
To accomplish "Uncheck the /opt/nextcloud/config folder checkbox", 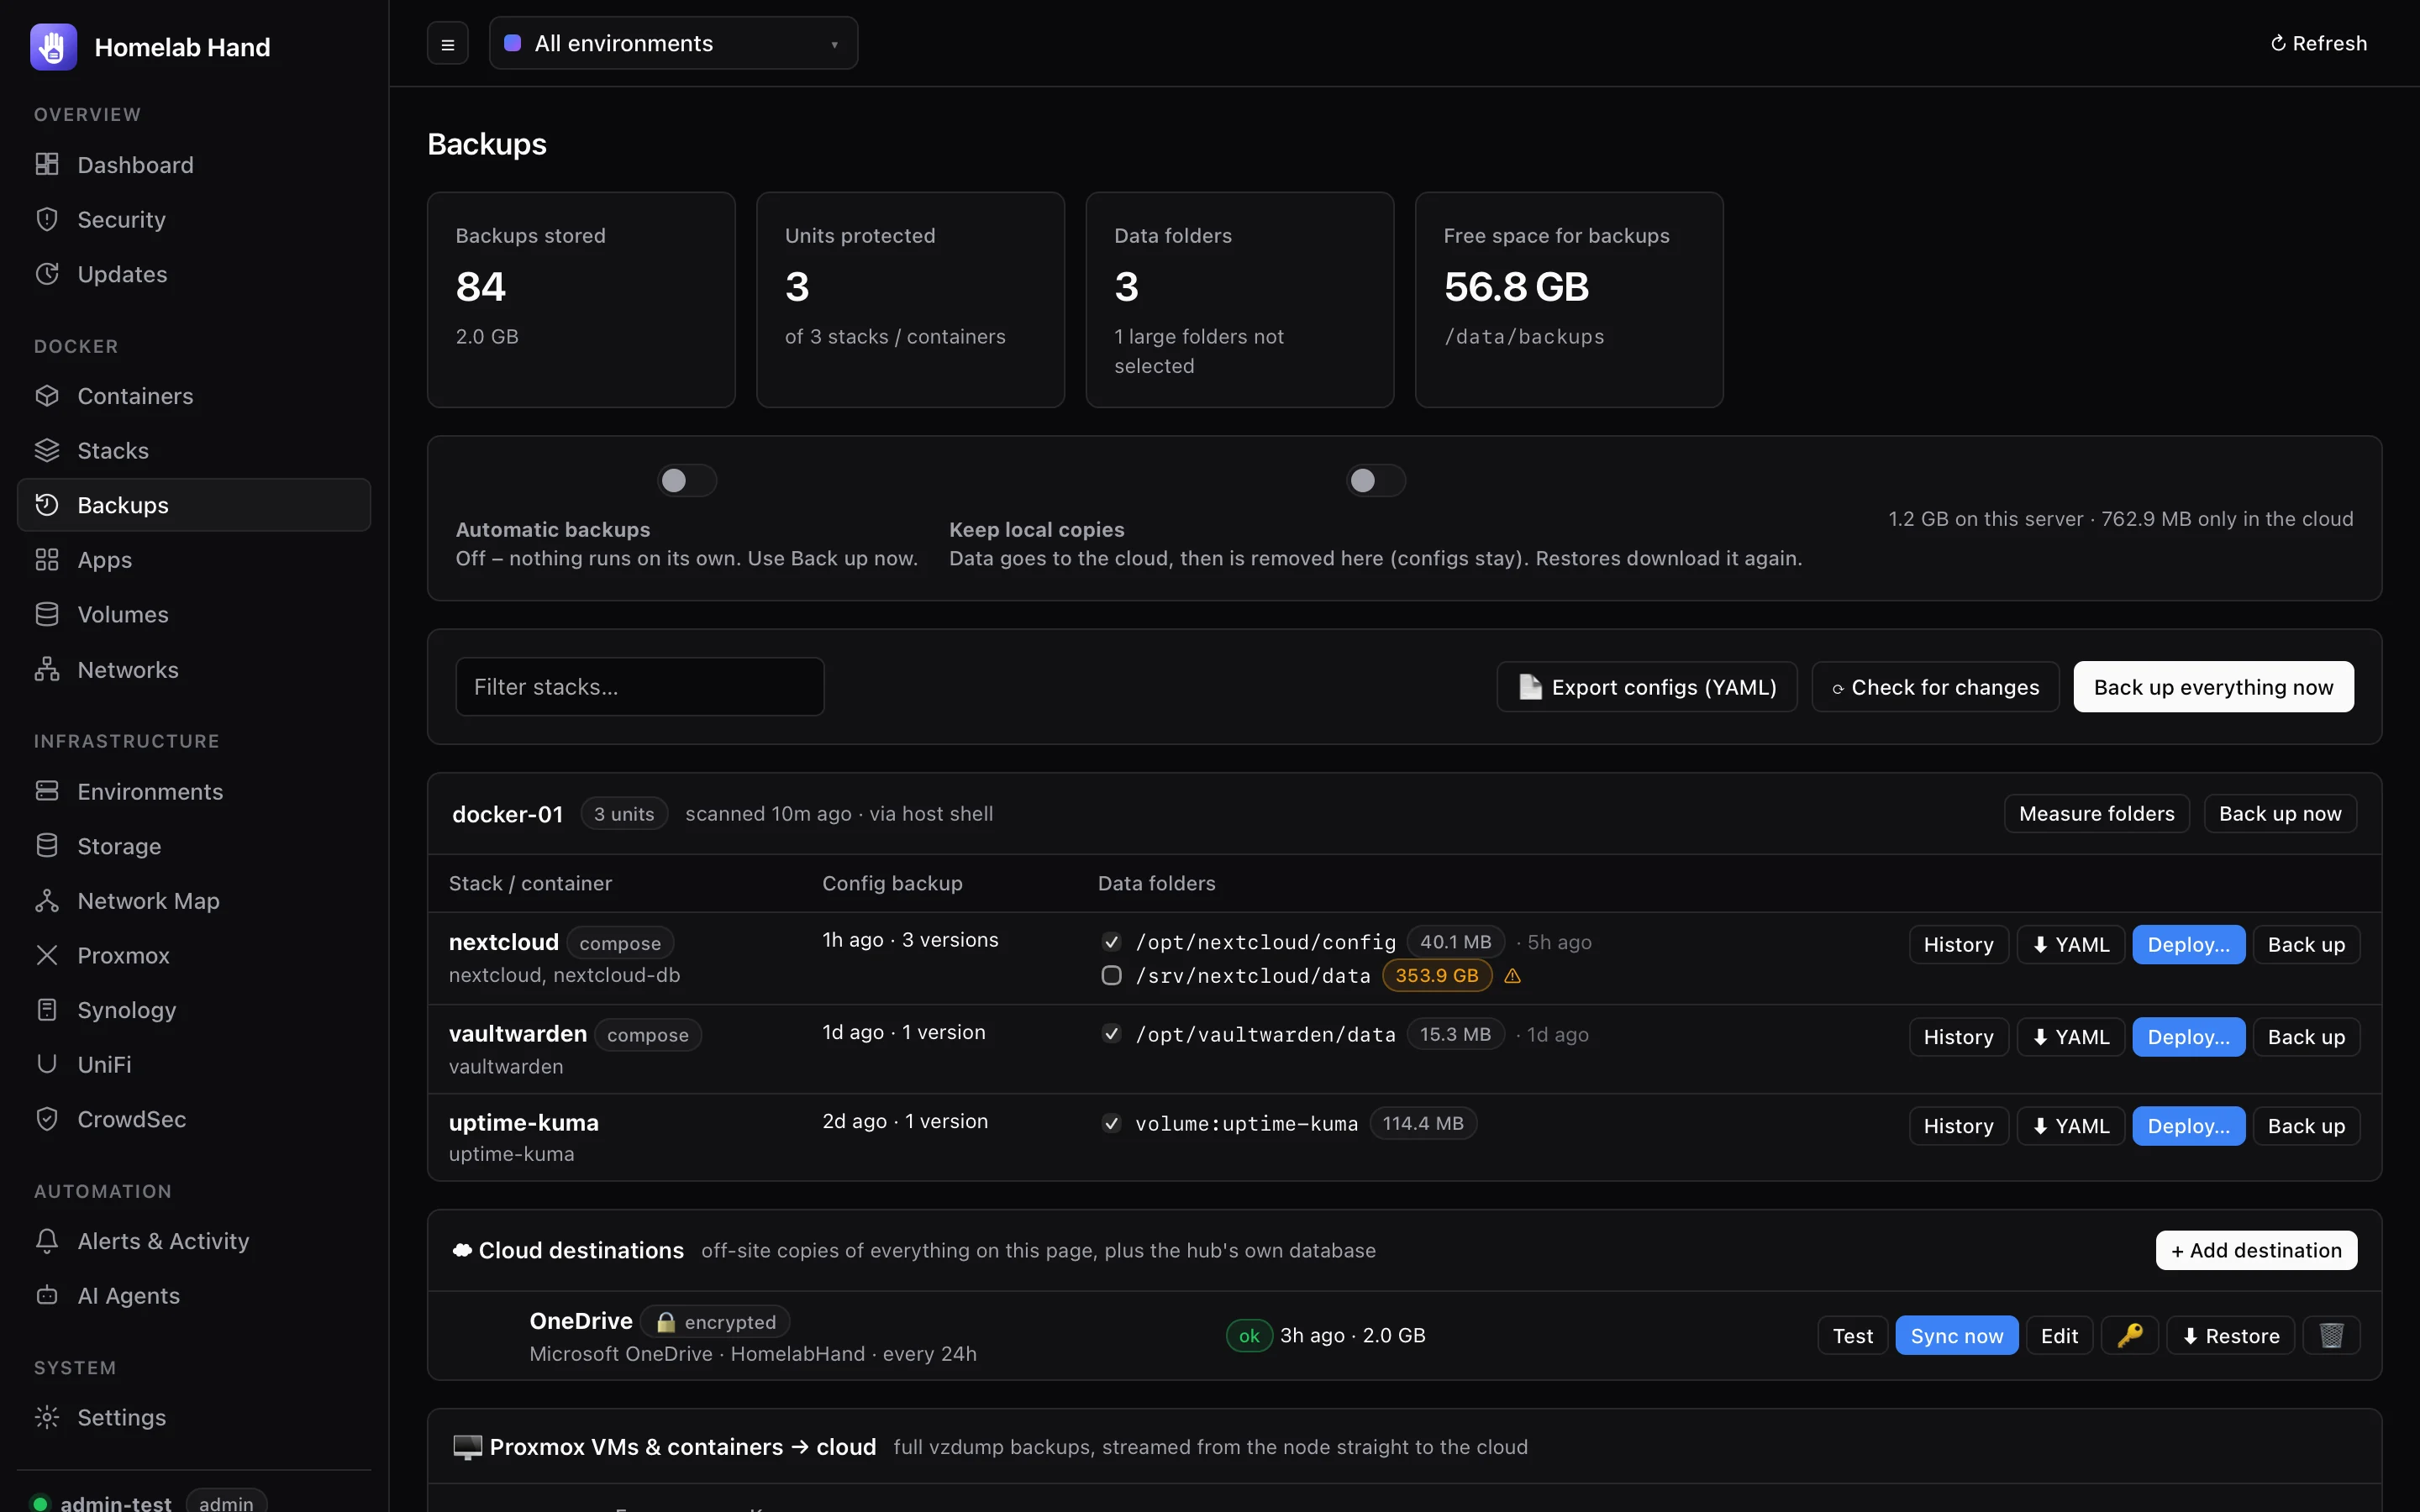I will (1111, 942).
